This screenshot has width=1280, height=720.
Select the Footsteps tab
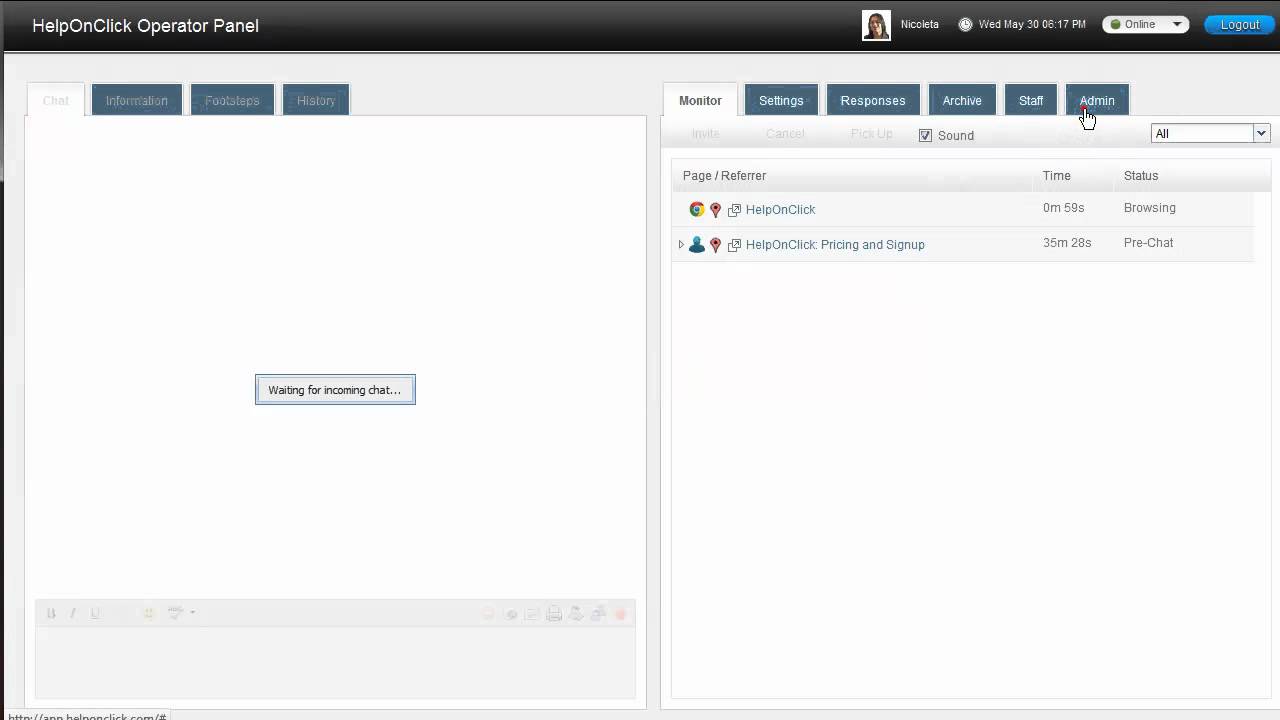click(x=232, y=100)
